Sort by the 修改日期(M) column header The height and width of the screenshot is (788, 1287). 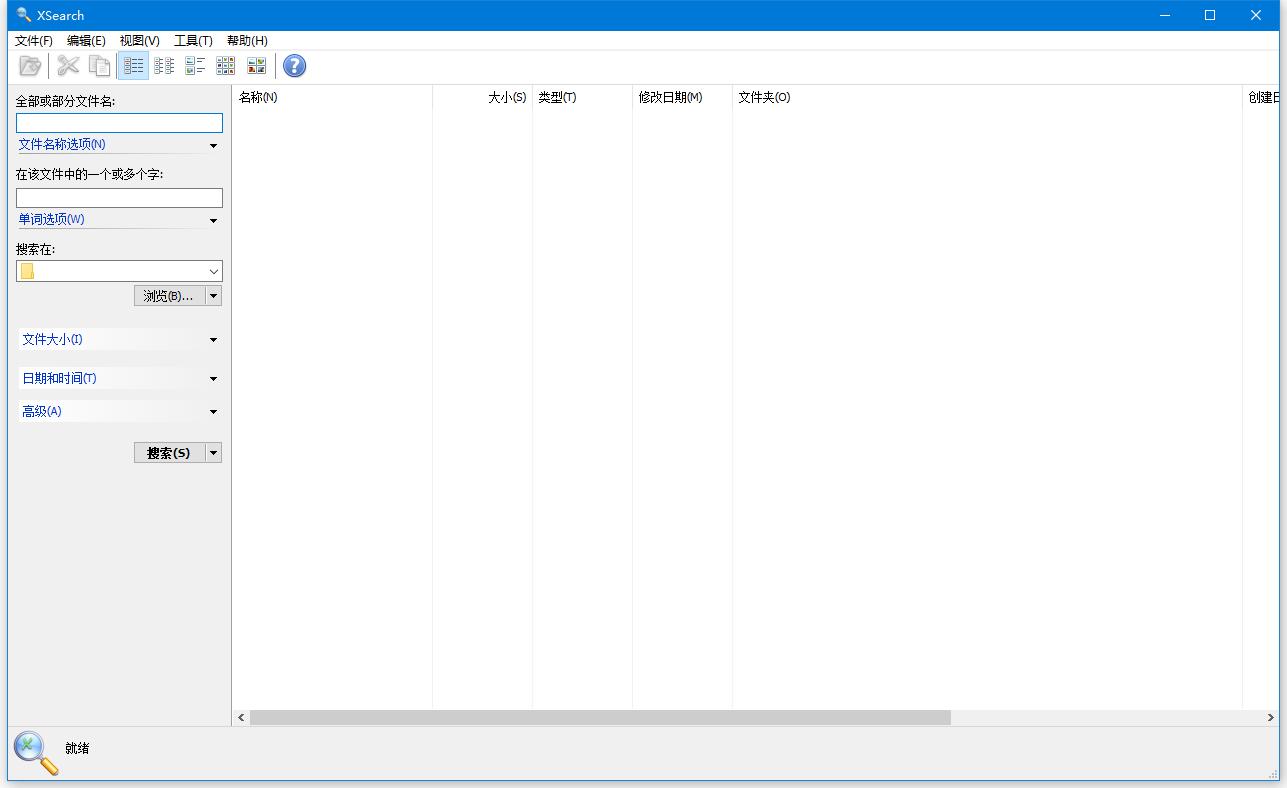point(682,97)
